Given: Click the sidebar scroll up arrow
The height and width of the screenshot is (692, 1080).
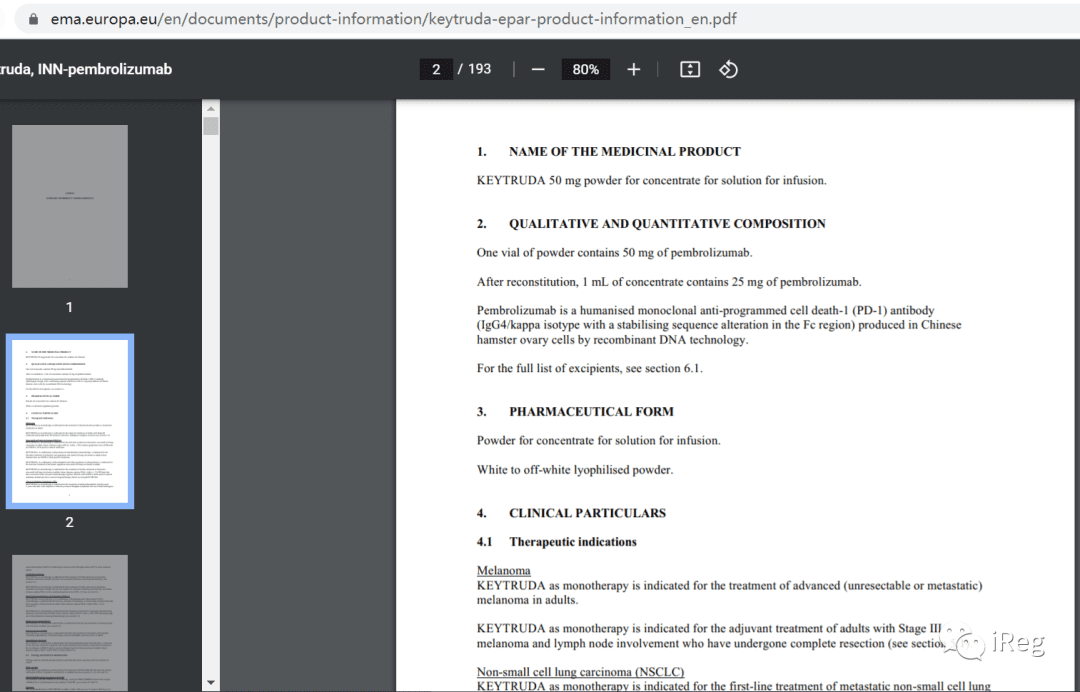Looking at the screenshot, I should pyautogui.click(x=211, y=108).
